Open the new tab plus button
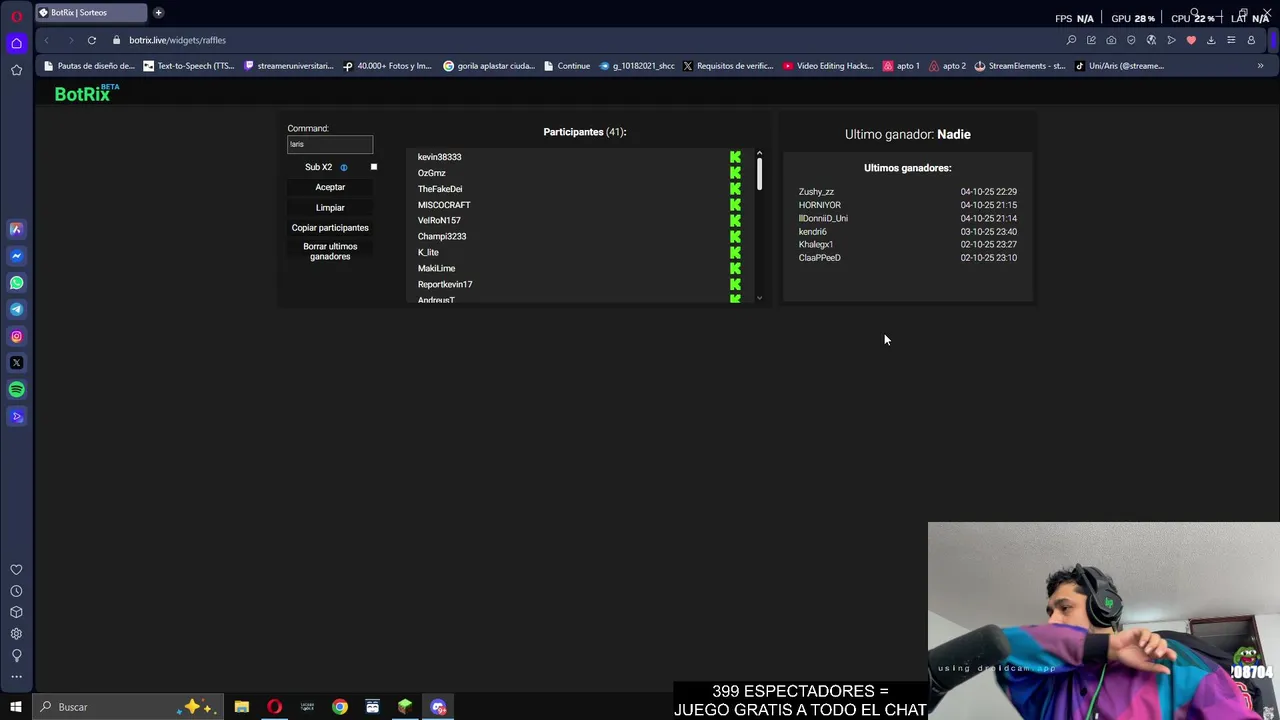This screenshot has width=1280, height=720. 158,13
